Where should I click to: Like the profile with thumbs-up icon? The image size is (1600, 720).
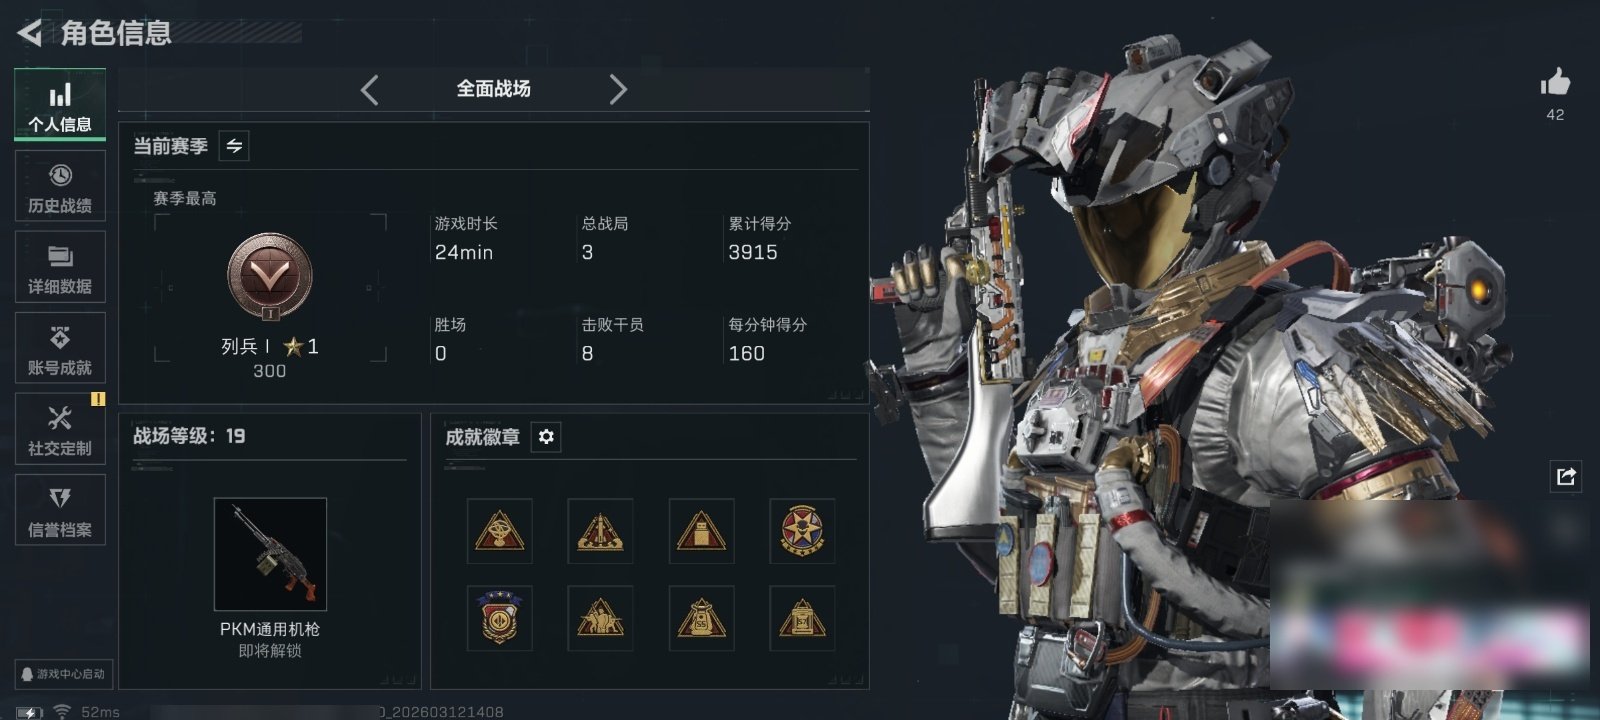click(1555, 82)
